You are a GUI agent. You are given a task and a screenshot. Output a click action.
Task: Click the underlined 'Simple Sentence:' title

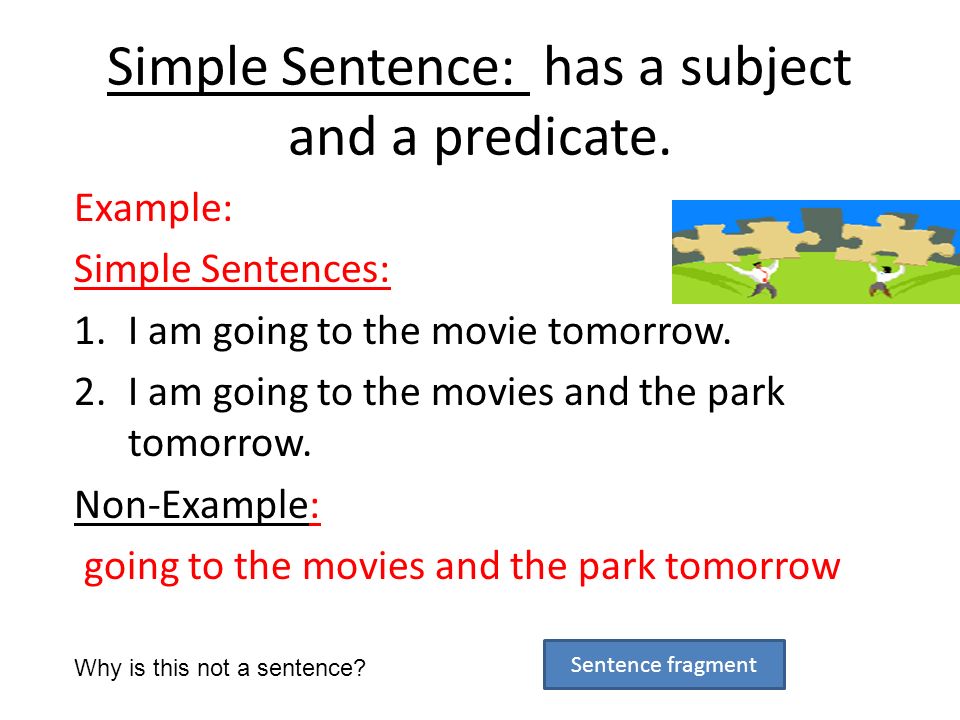[311, 67]
